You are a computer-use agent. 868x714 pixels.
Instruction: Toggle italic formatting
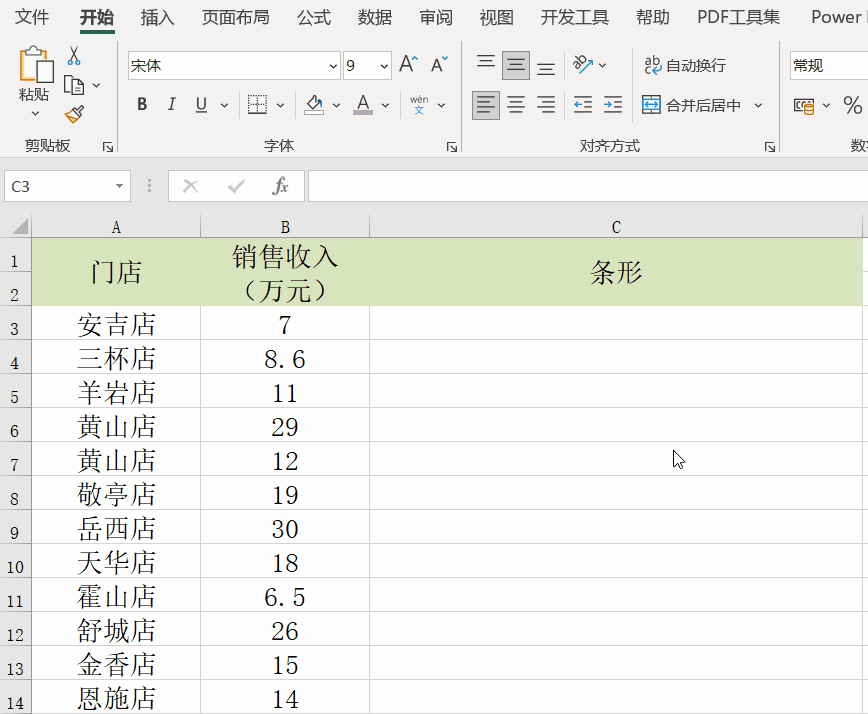click(x=172, y=105)
